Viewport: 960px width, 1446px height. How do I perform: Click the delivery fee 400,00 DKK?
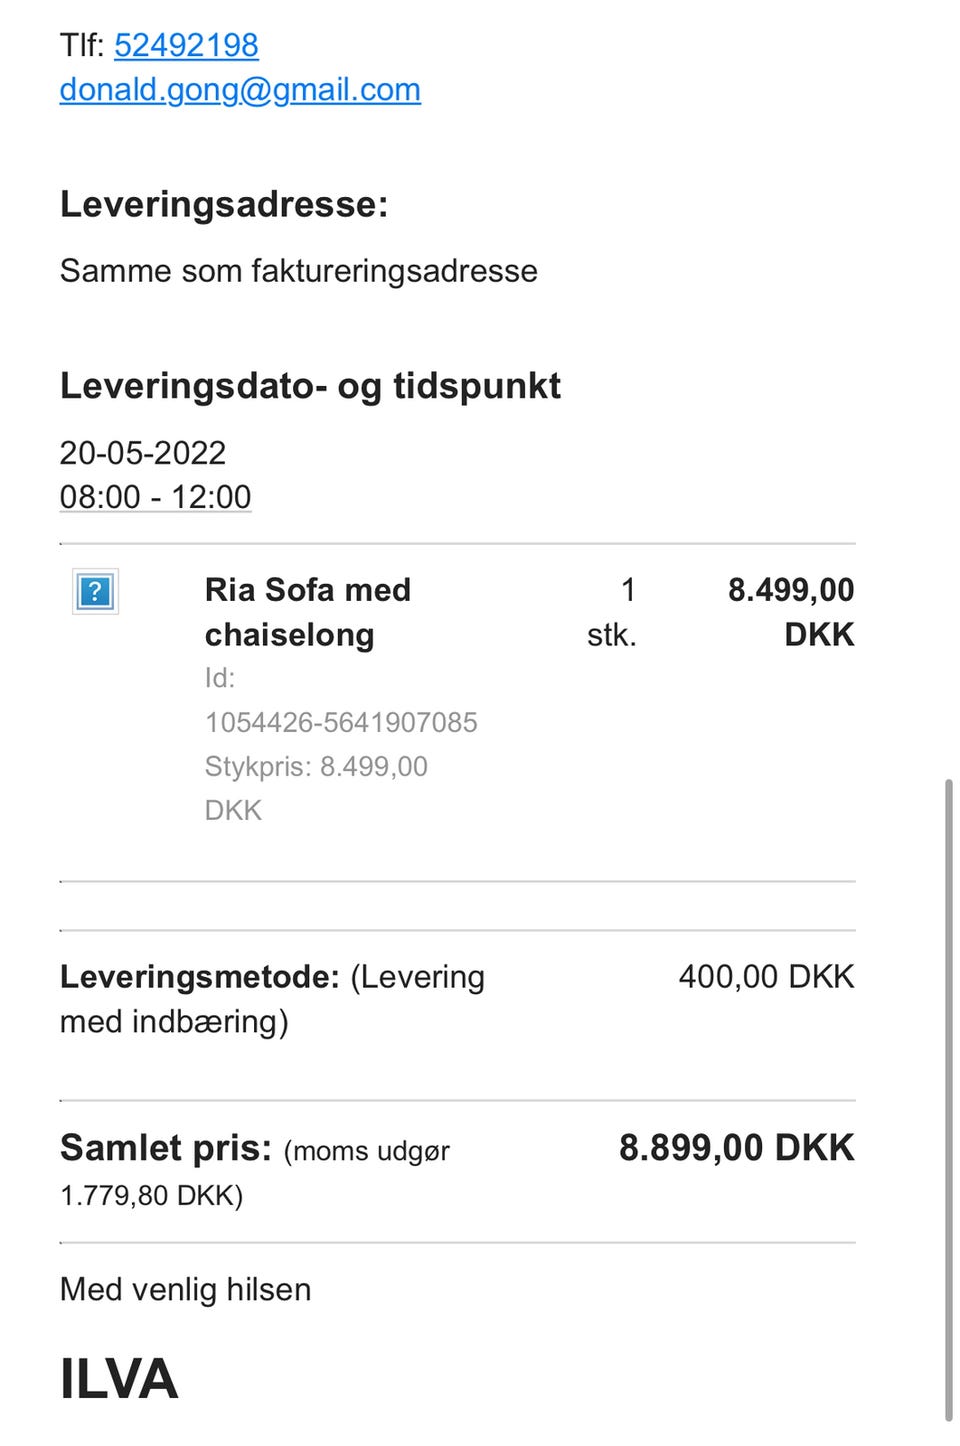point(766,977)
